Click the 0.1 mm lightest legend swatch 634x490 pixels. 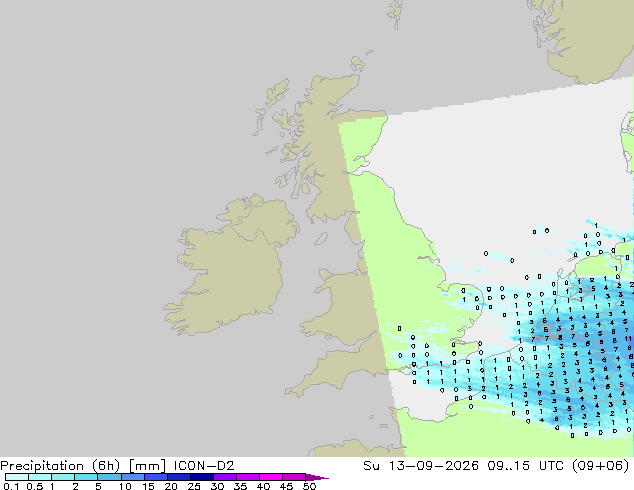17,477
